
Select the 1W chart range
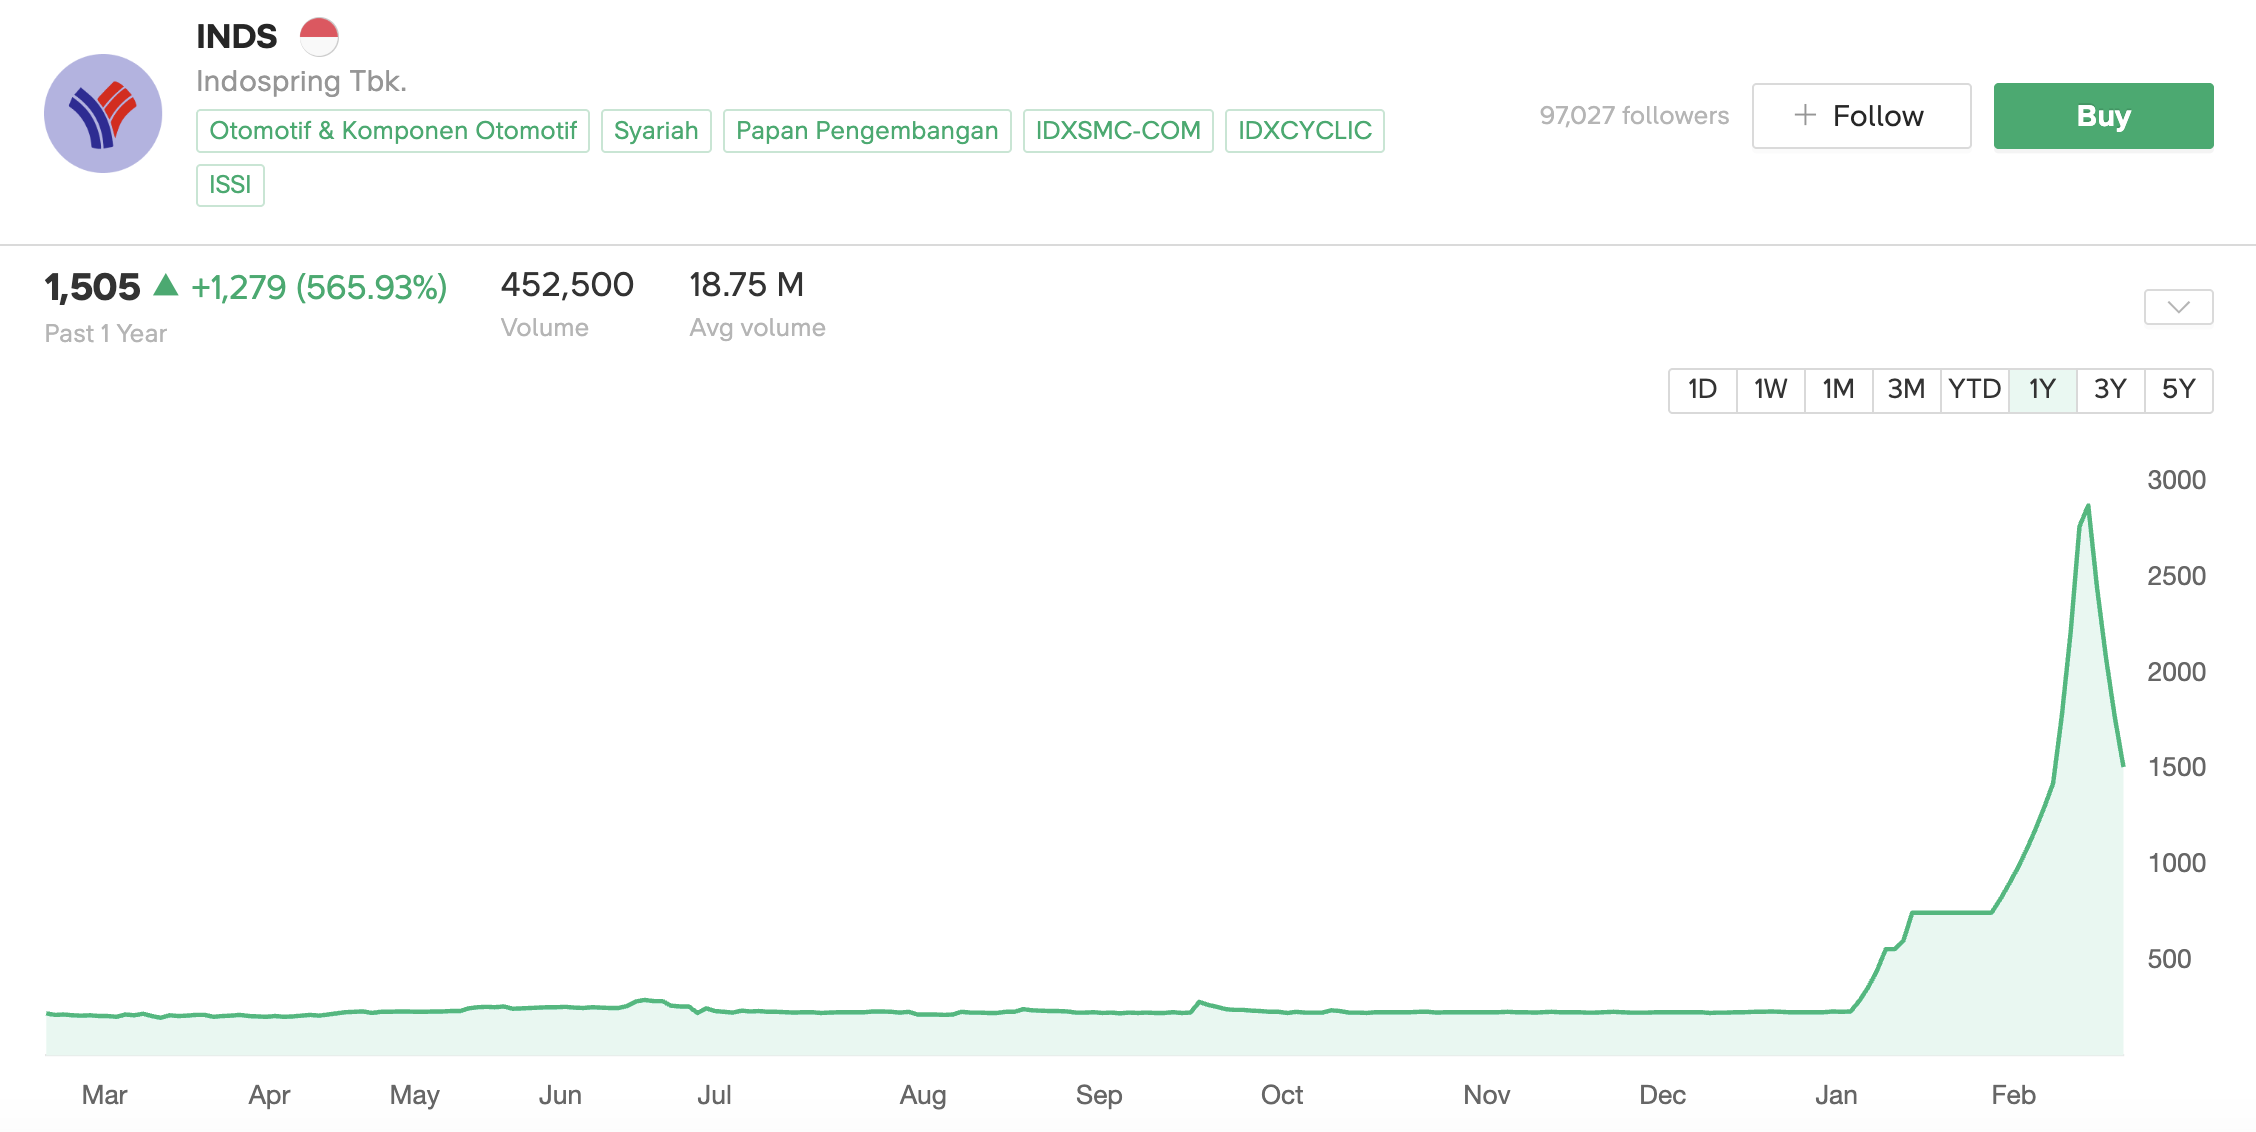[1770, 389]
